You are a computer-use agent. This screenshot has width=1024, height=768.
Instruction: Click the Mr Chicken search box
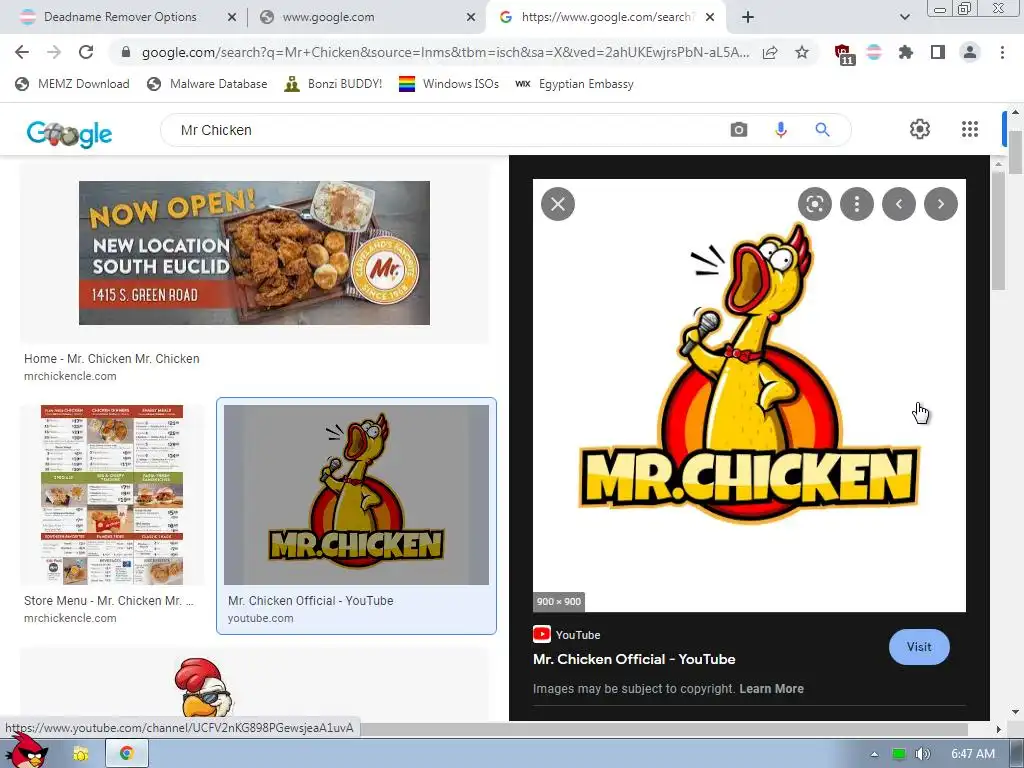pyautogui.click(x=451, y=130)
